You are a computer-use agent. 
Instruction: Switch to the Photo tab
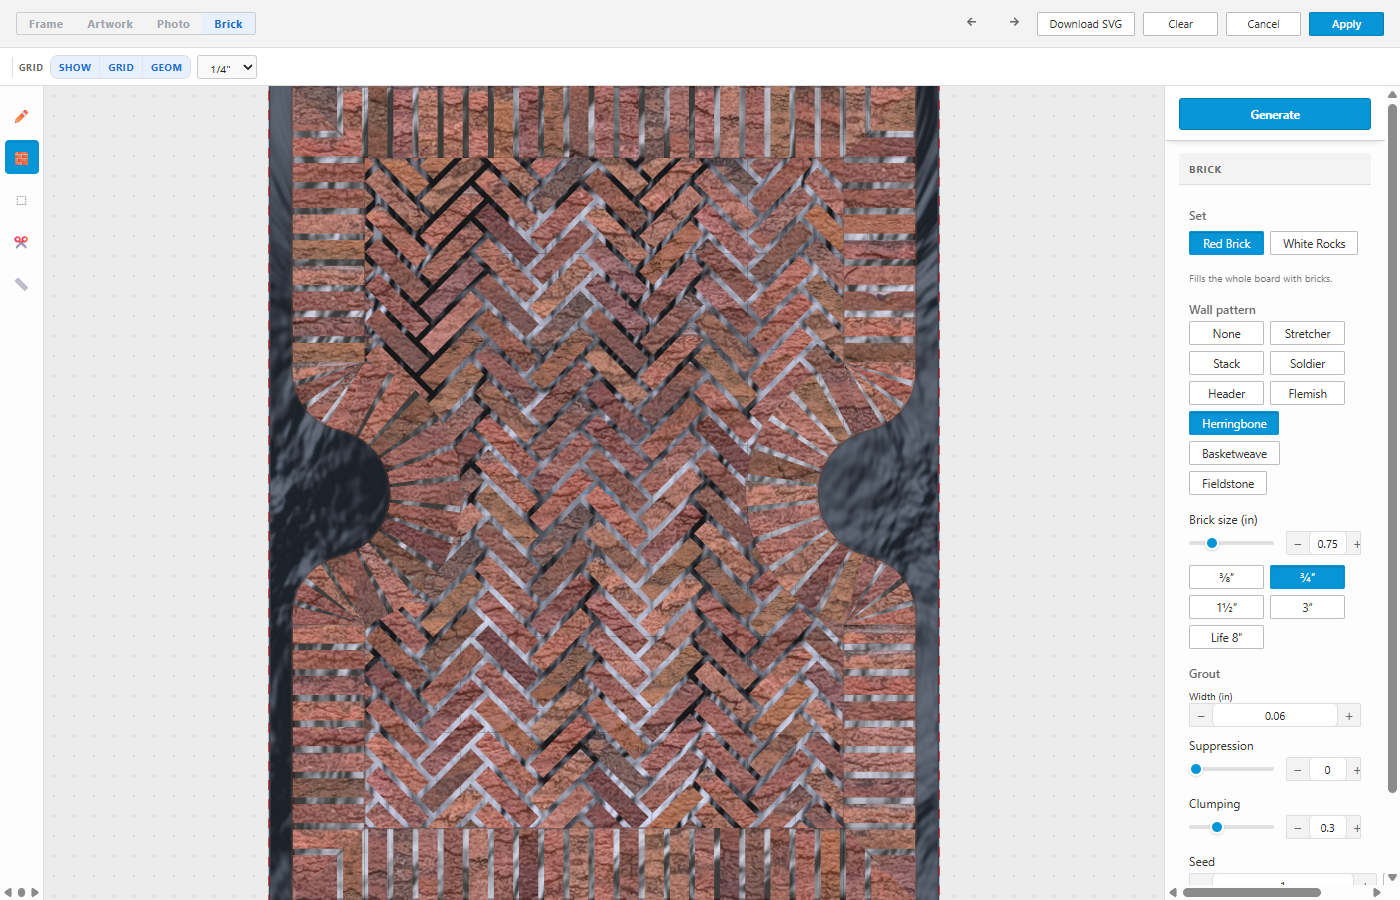tap(173, 24)
